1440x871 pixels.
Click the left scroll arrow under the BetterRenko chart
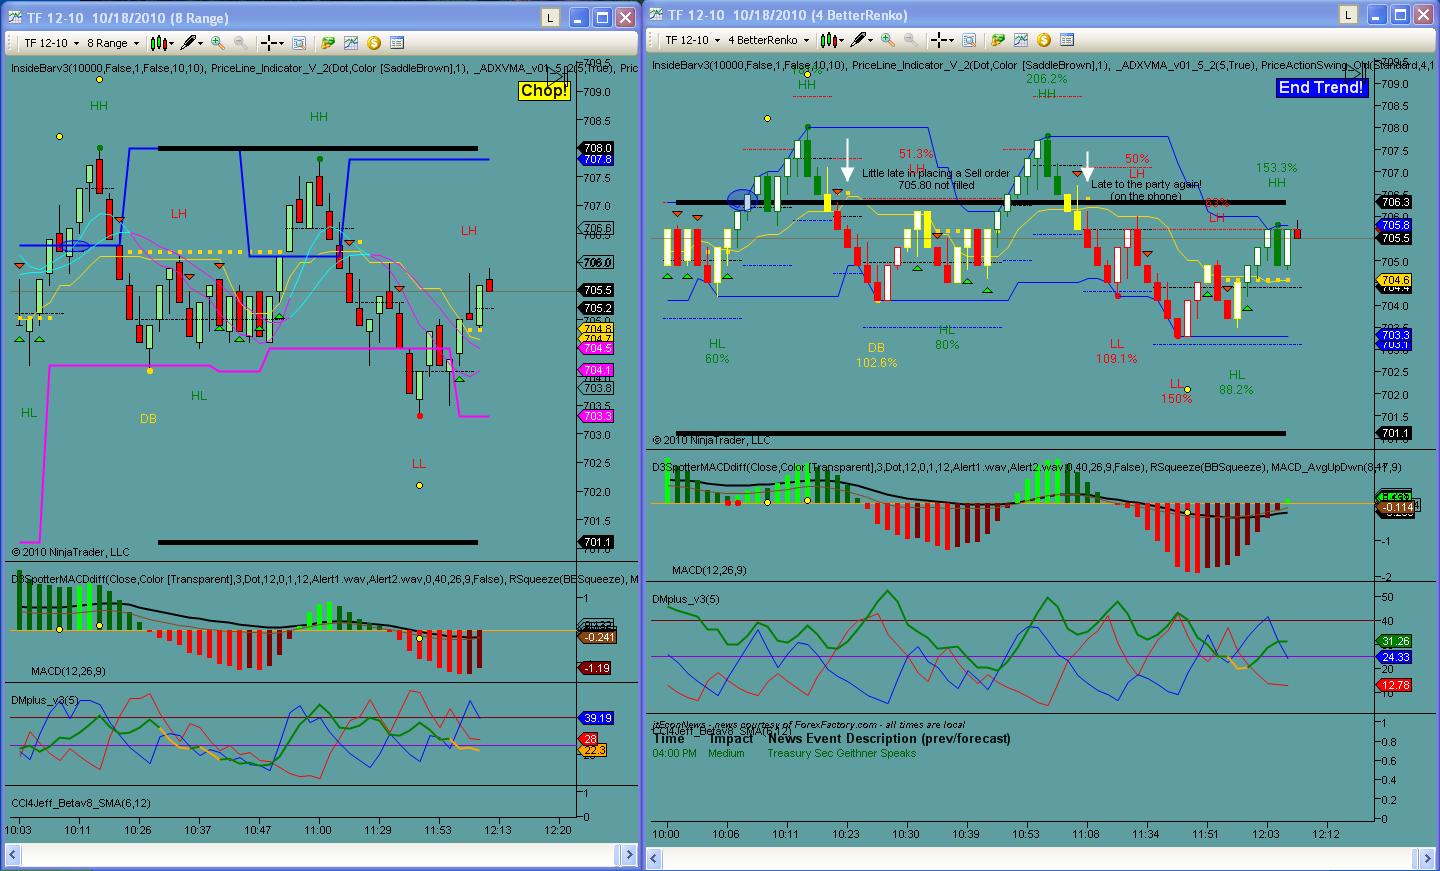pyautogui.click(x=655, y=858)
